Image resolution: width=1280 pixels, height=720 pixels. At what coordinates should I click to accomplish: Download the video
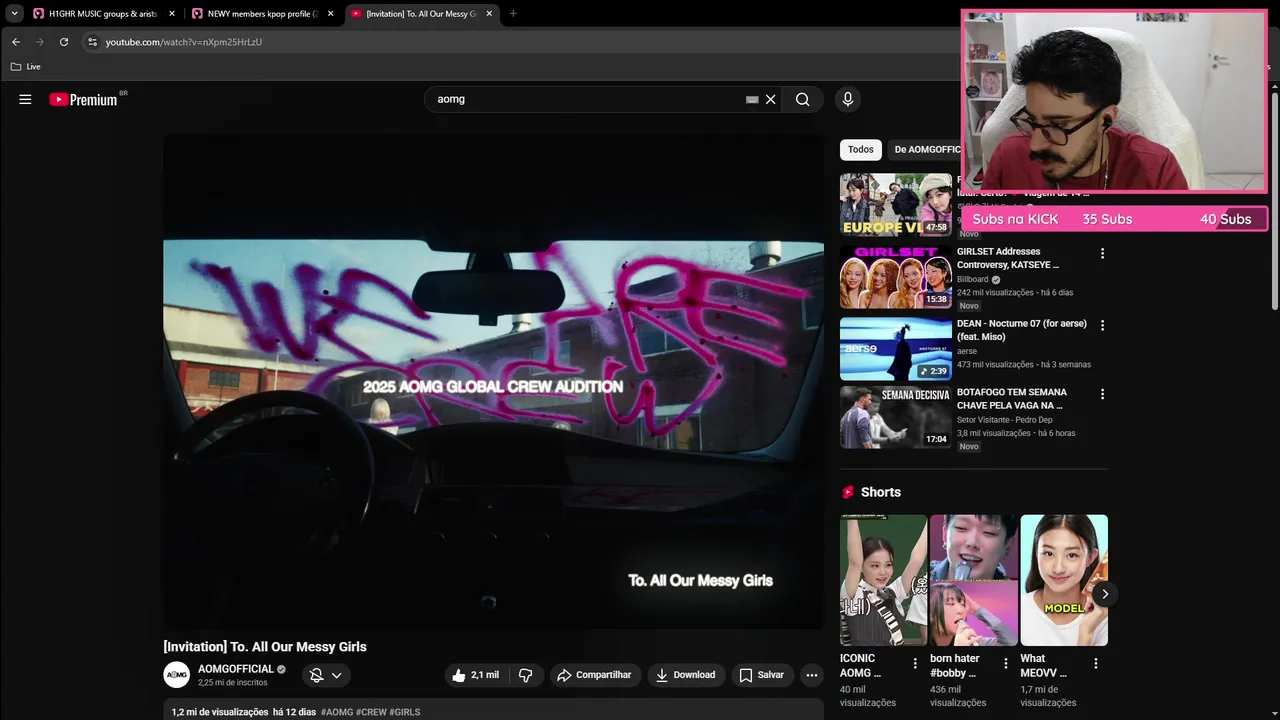point(685,675)
